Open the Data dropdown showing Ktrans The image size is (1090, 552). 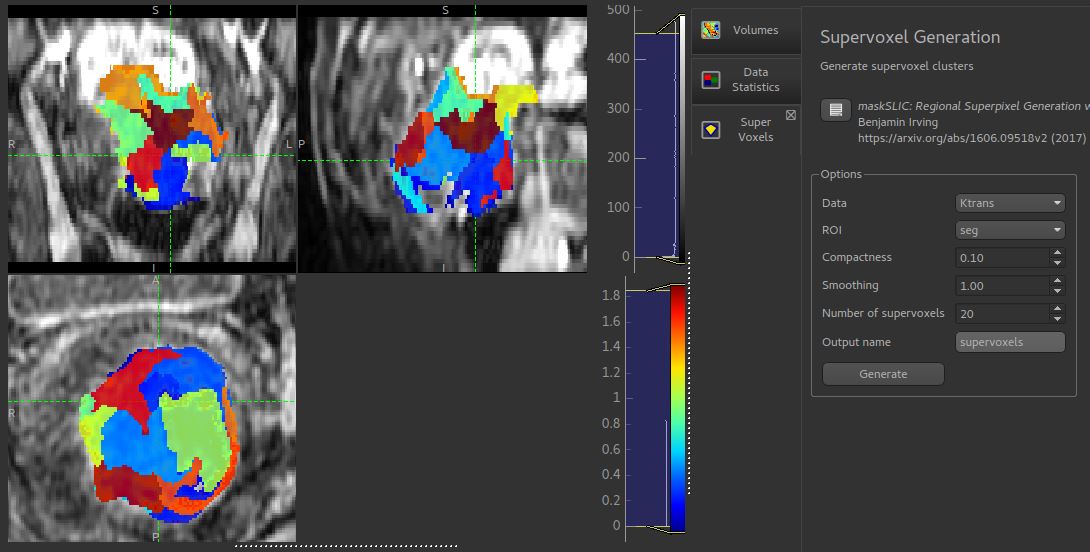point(1010,203)
